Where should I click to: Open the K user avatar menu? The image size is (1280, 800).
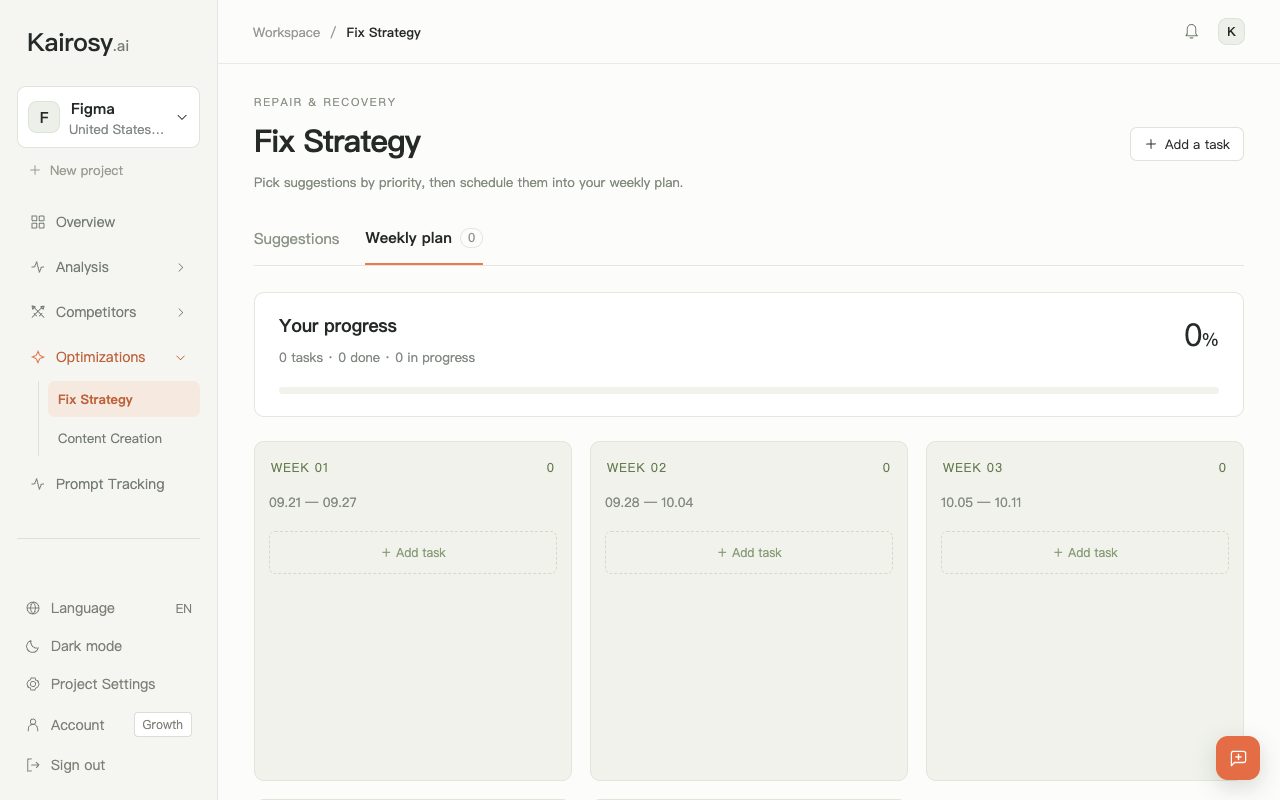1231,32
